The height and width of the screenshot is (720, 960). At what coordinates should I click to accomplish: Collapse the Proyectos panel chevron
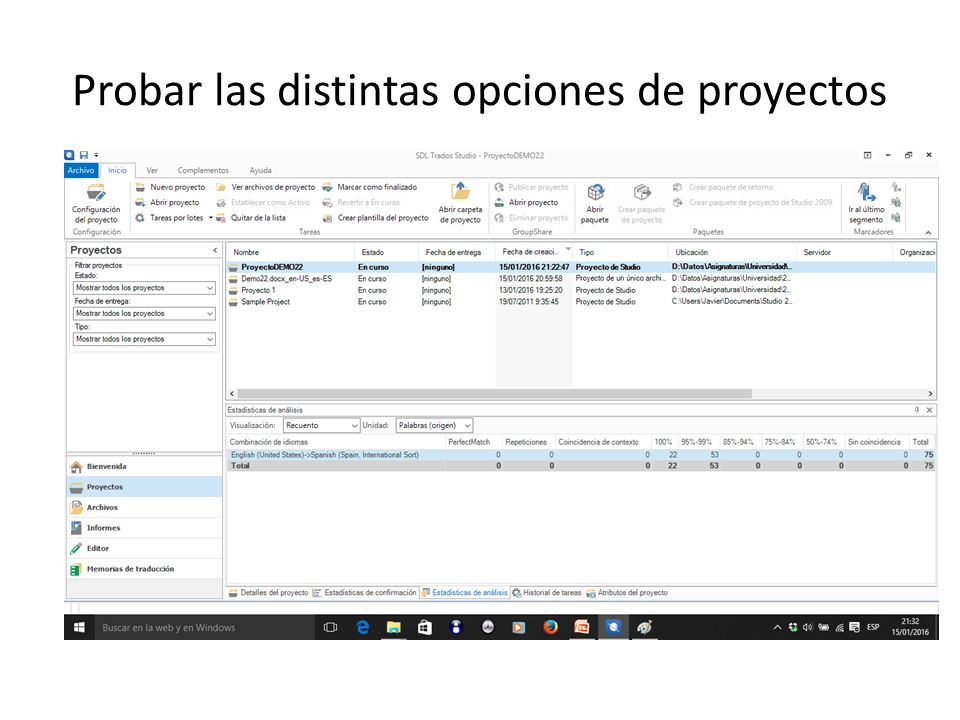click(x=215, y=250)
